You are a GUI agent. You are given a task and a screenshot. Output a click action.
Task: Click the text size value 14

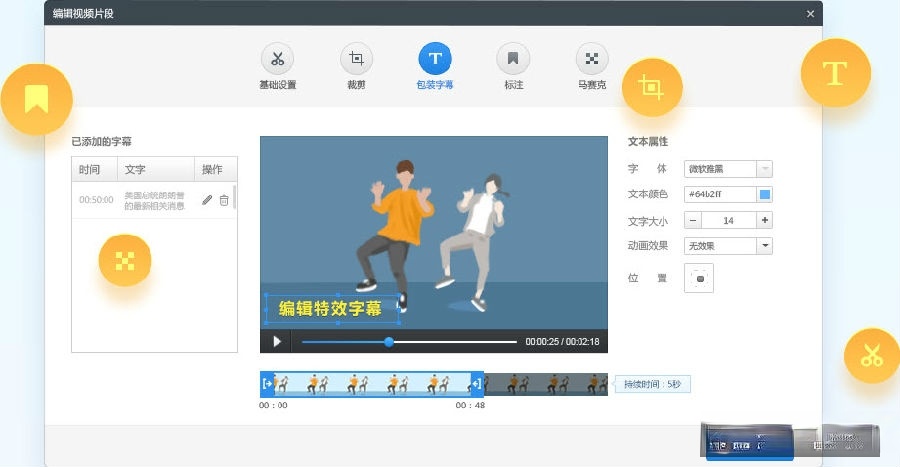[x=728, y=220]
